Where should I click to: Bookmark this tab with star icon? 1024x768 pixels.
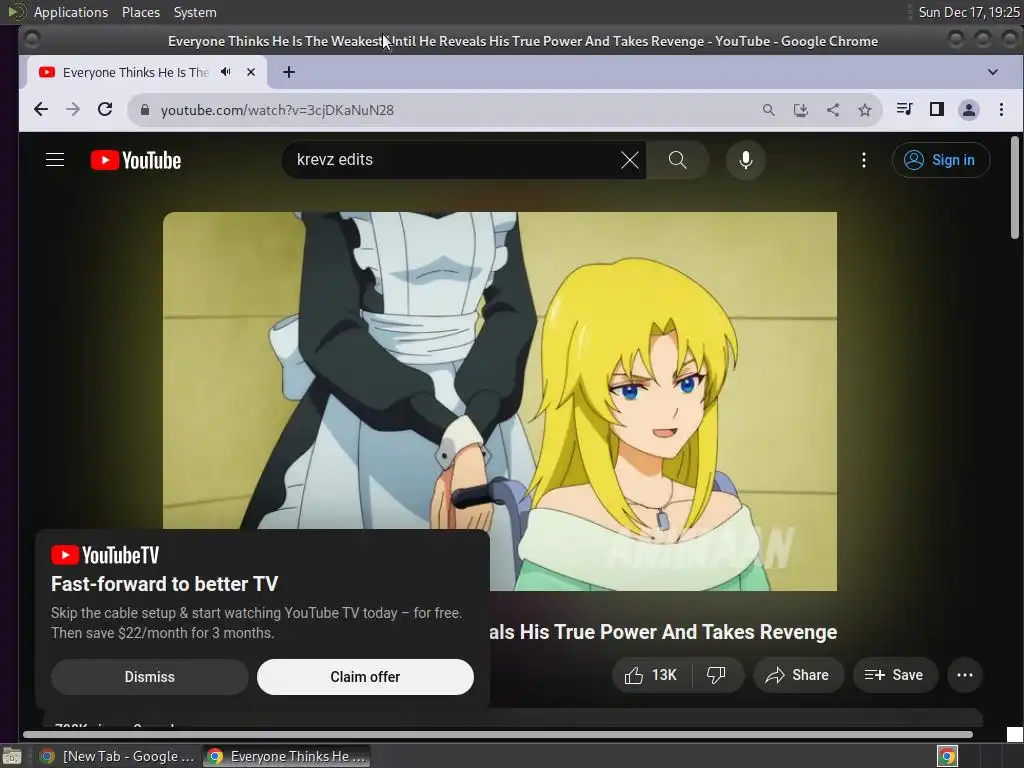tap(865, 110)
